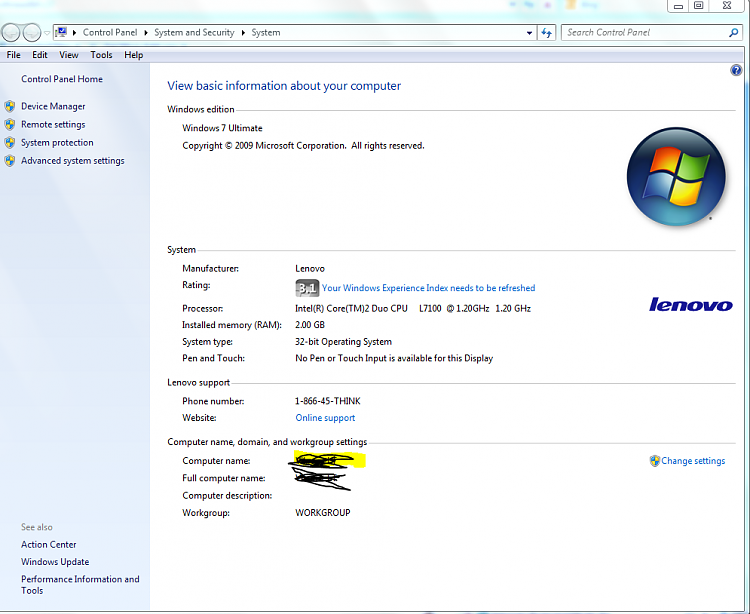750x614 pixels.
Task: Open the File menu
Action: pyautogui.click(x=13, y=55)
